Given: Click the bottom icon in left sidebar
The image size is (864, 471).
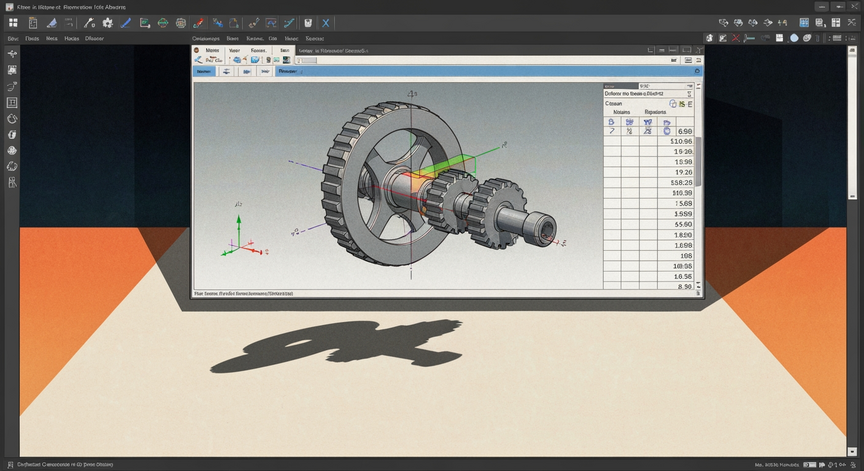Looking at the screenshot, I should click(12, 182).
